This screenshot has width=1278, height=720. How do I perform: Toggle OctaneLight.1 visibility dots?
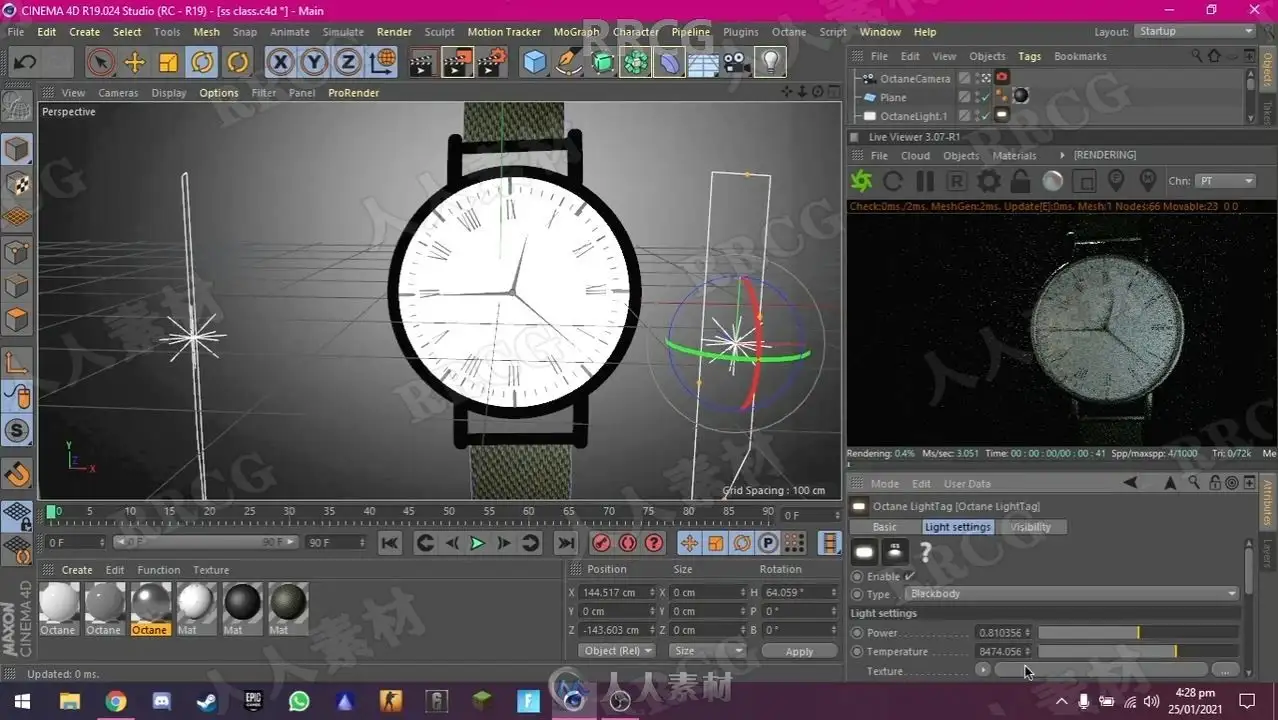click(x=975, y=116)
